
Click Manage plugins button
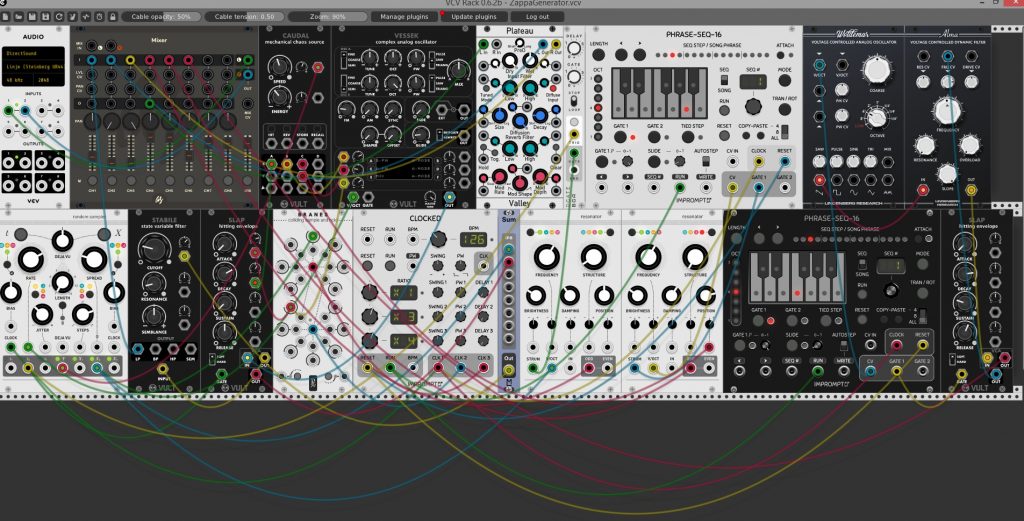click(x=404, y=16)
